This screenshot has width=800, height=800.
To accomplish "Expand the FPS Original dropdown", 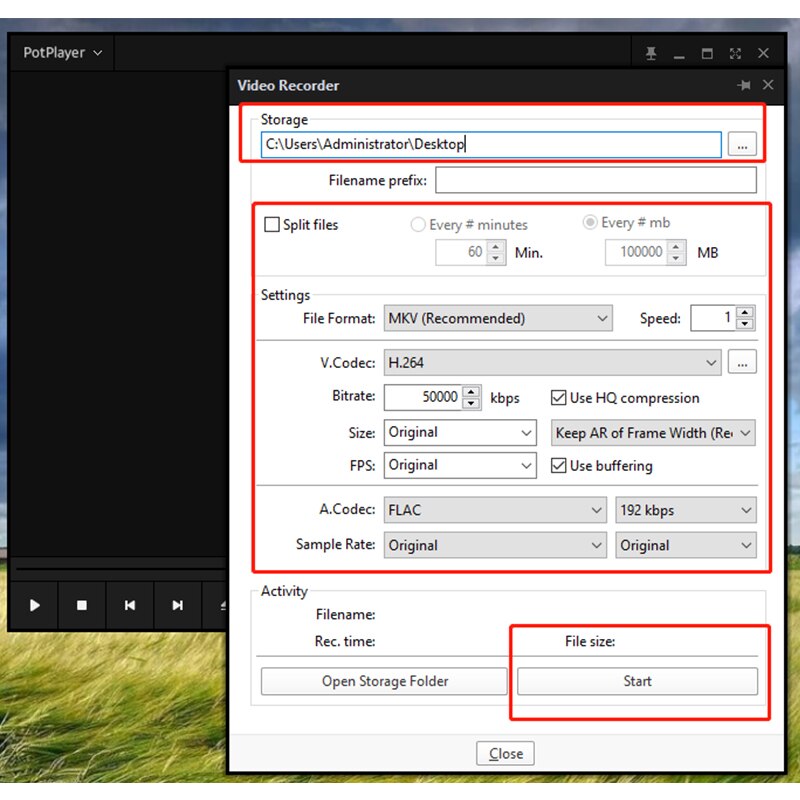I will pyautogui.click(x=460, y=465).
